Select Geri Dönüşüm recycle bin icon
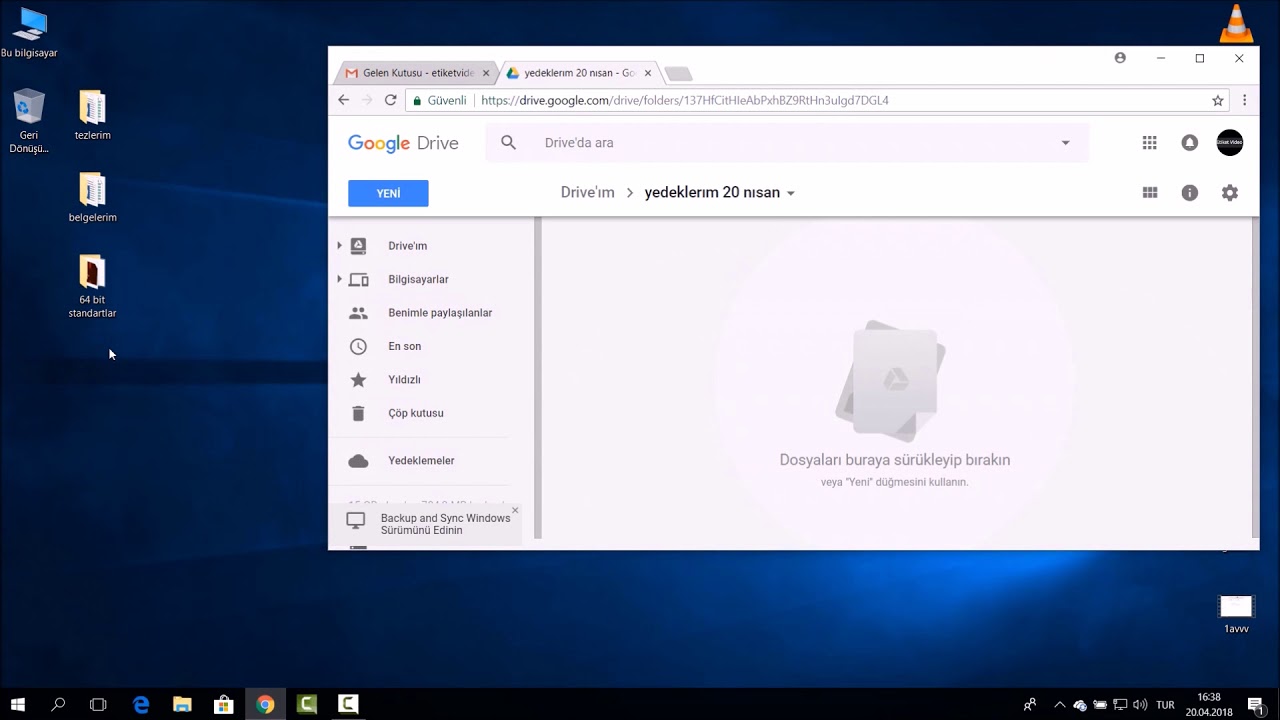The width and height of the screenshot is (1280, 720). (29, 121)
